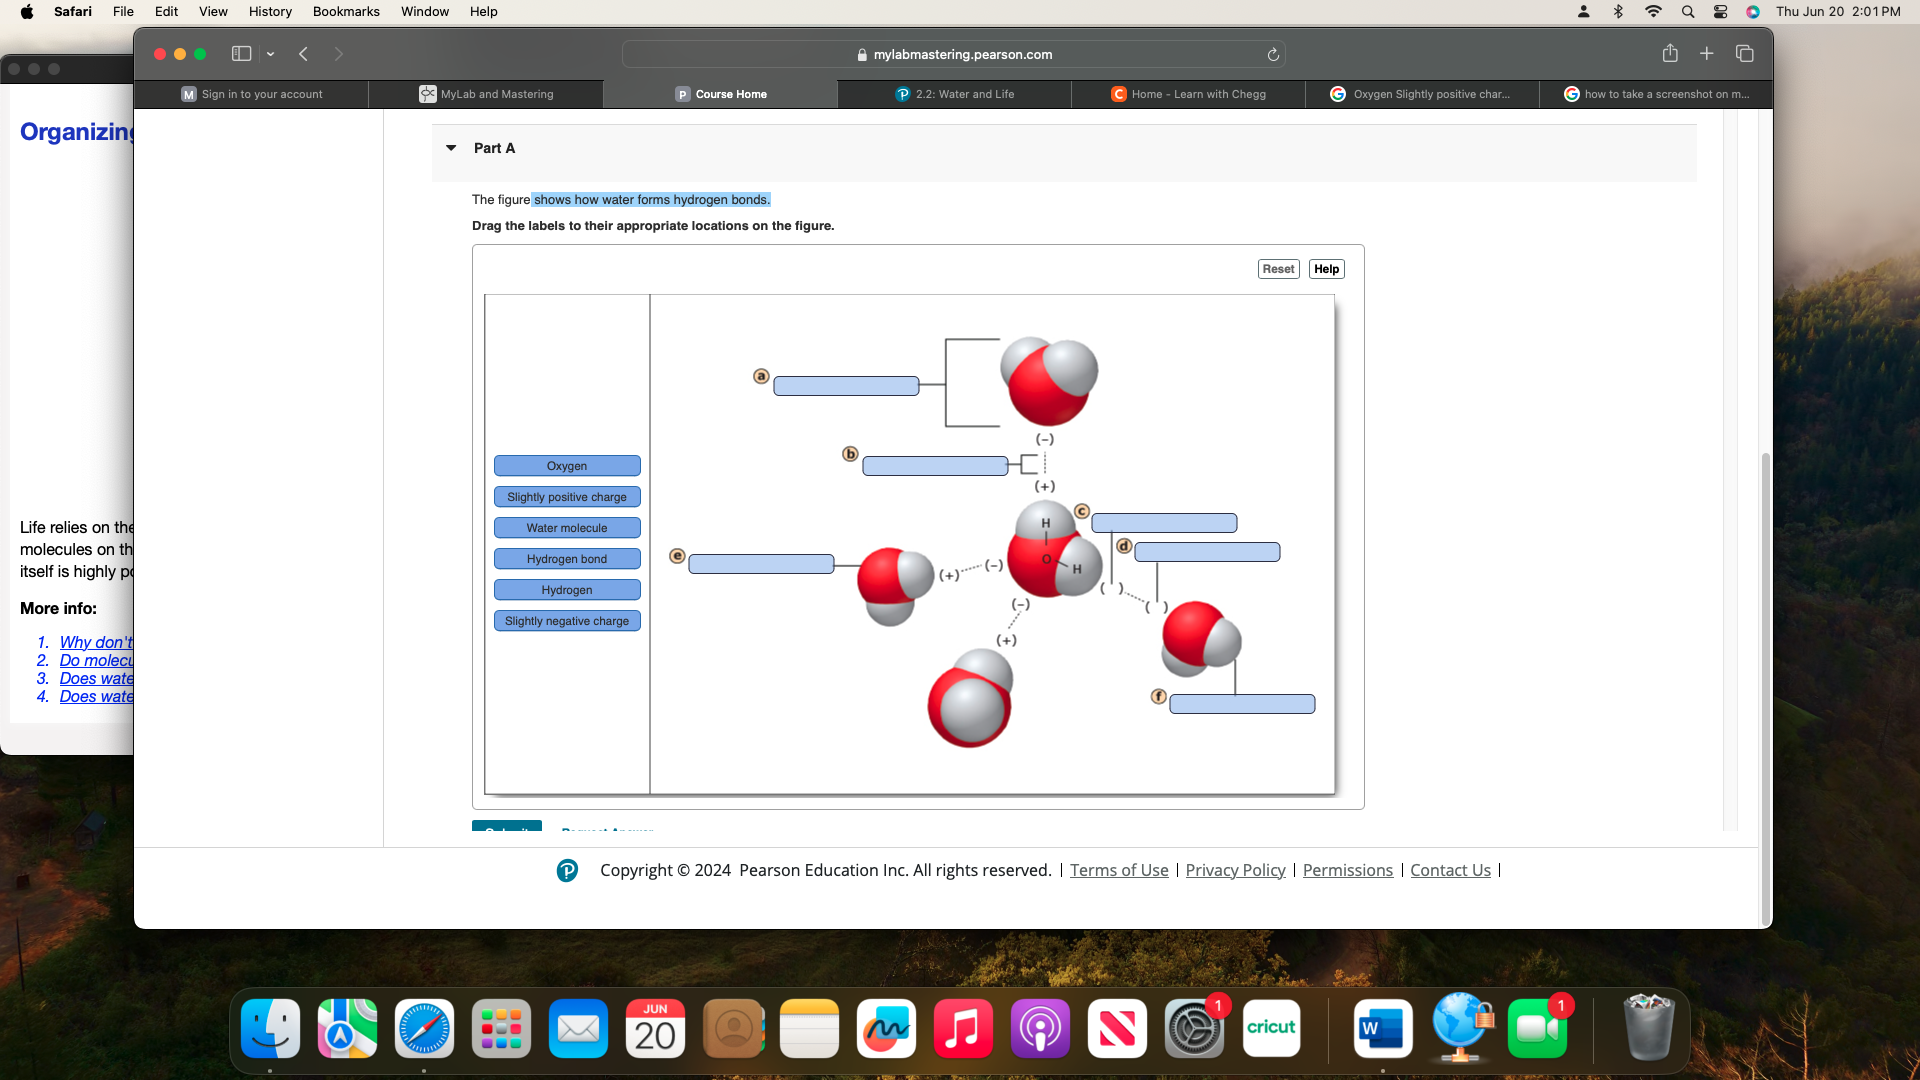Open the Trash in the Dock
1920x1080 pixels.
click(1648, 1027)
